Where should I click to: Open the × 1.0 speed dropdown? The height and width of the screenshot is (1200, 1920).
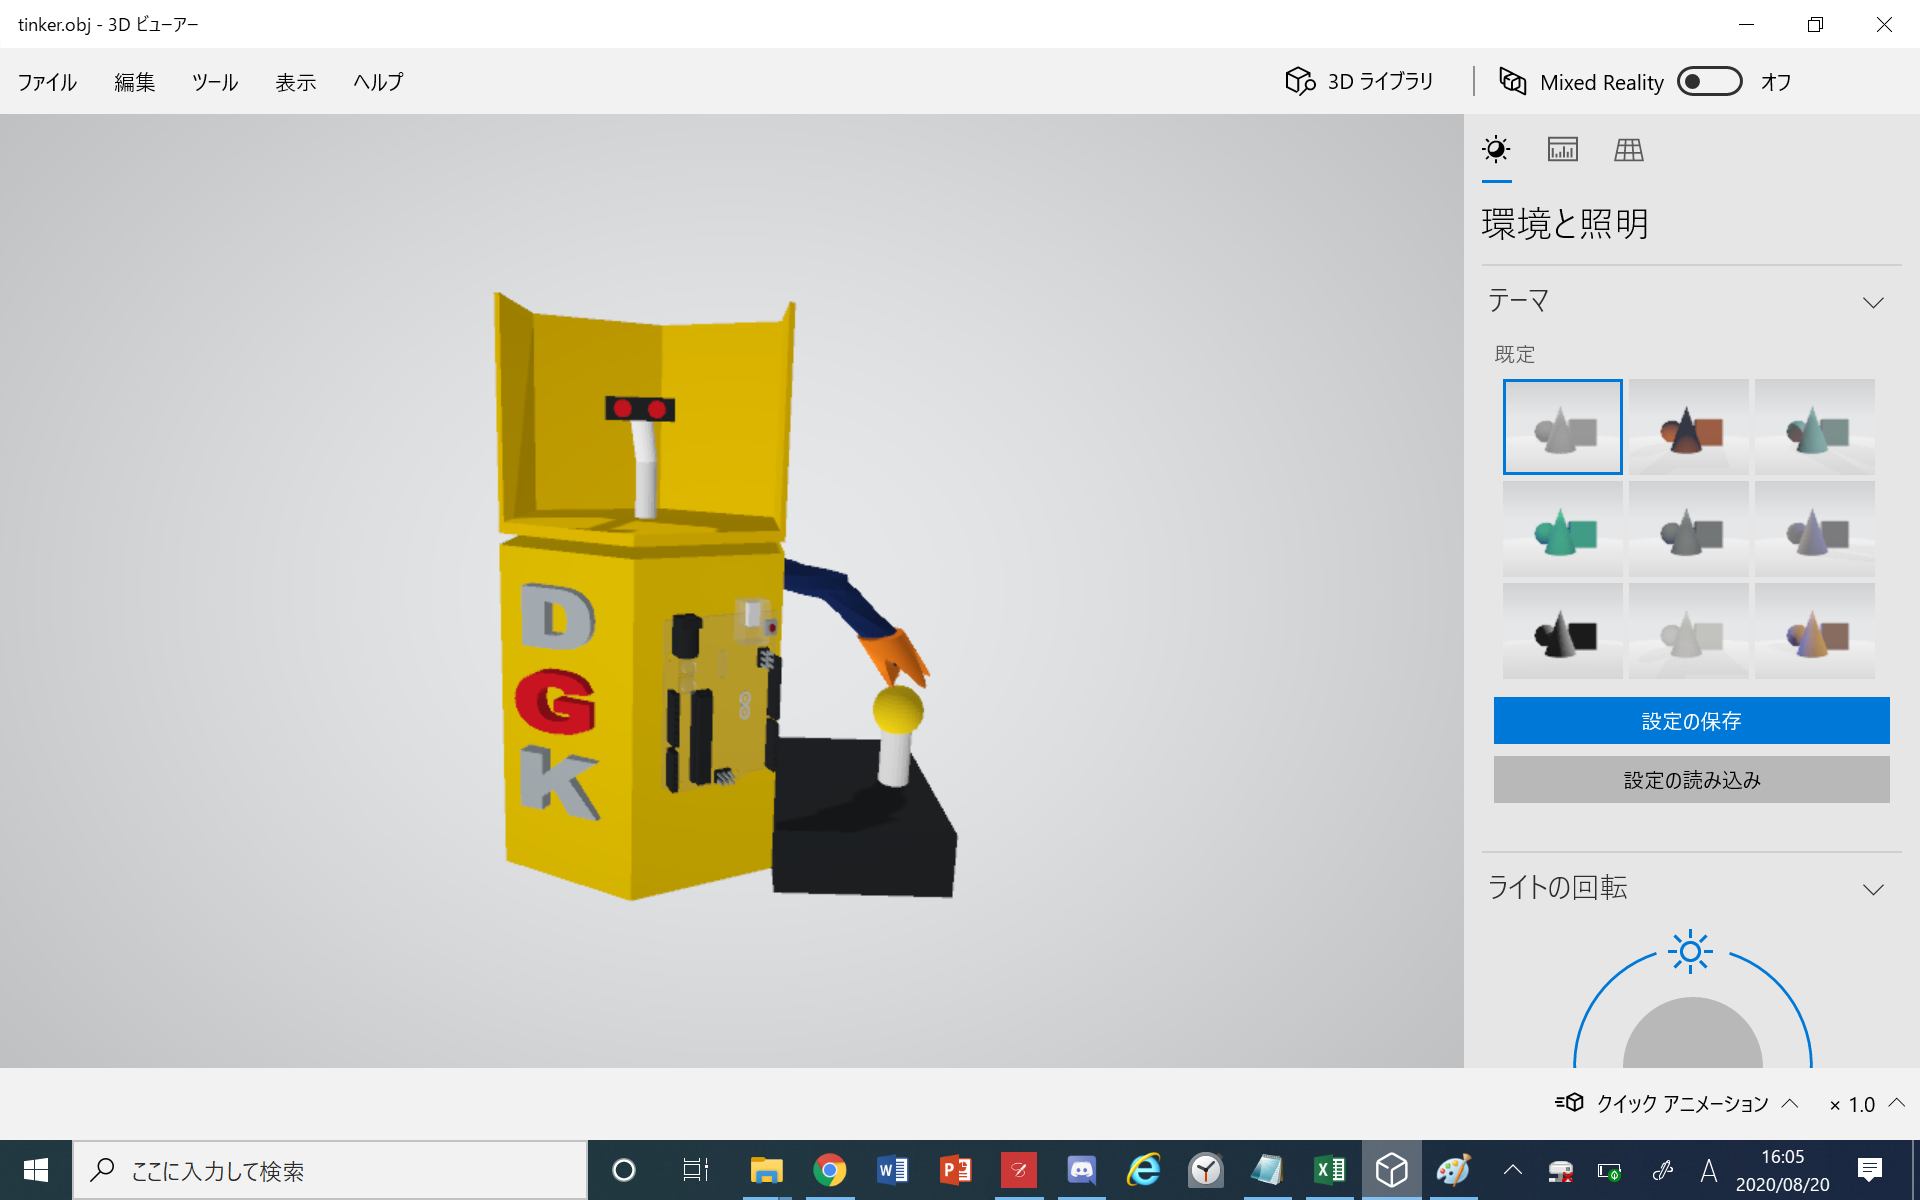point(1866,1103)
